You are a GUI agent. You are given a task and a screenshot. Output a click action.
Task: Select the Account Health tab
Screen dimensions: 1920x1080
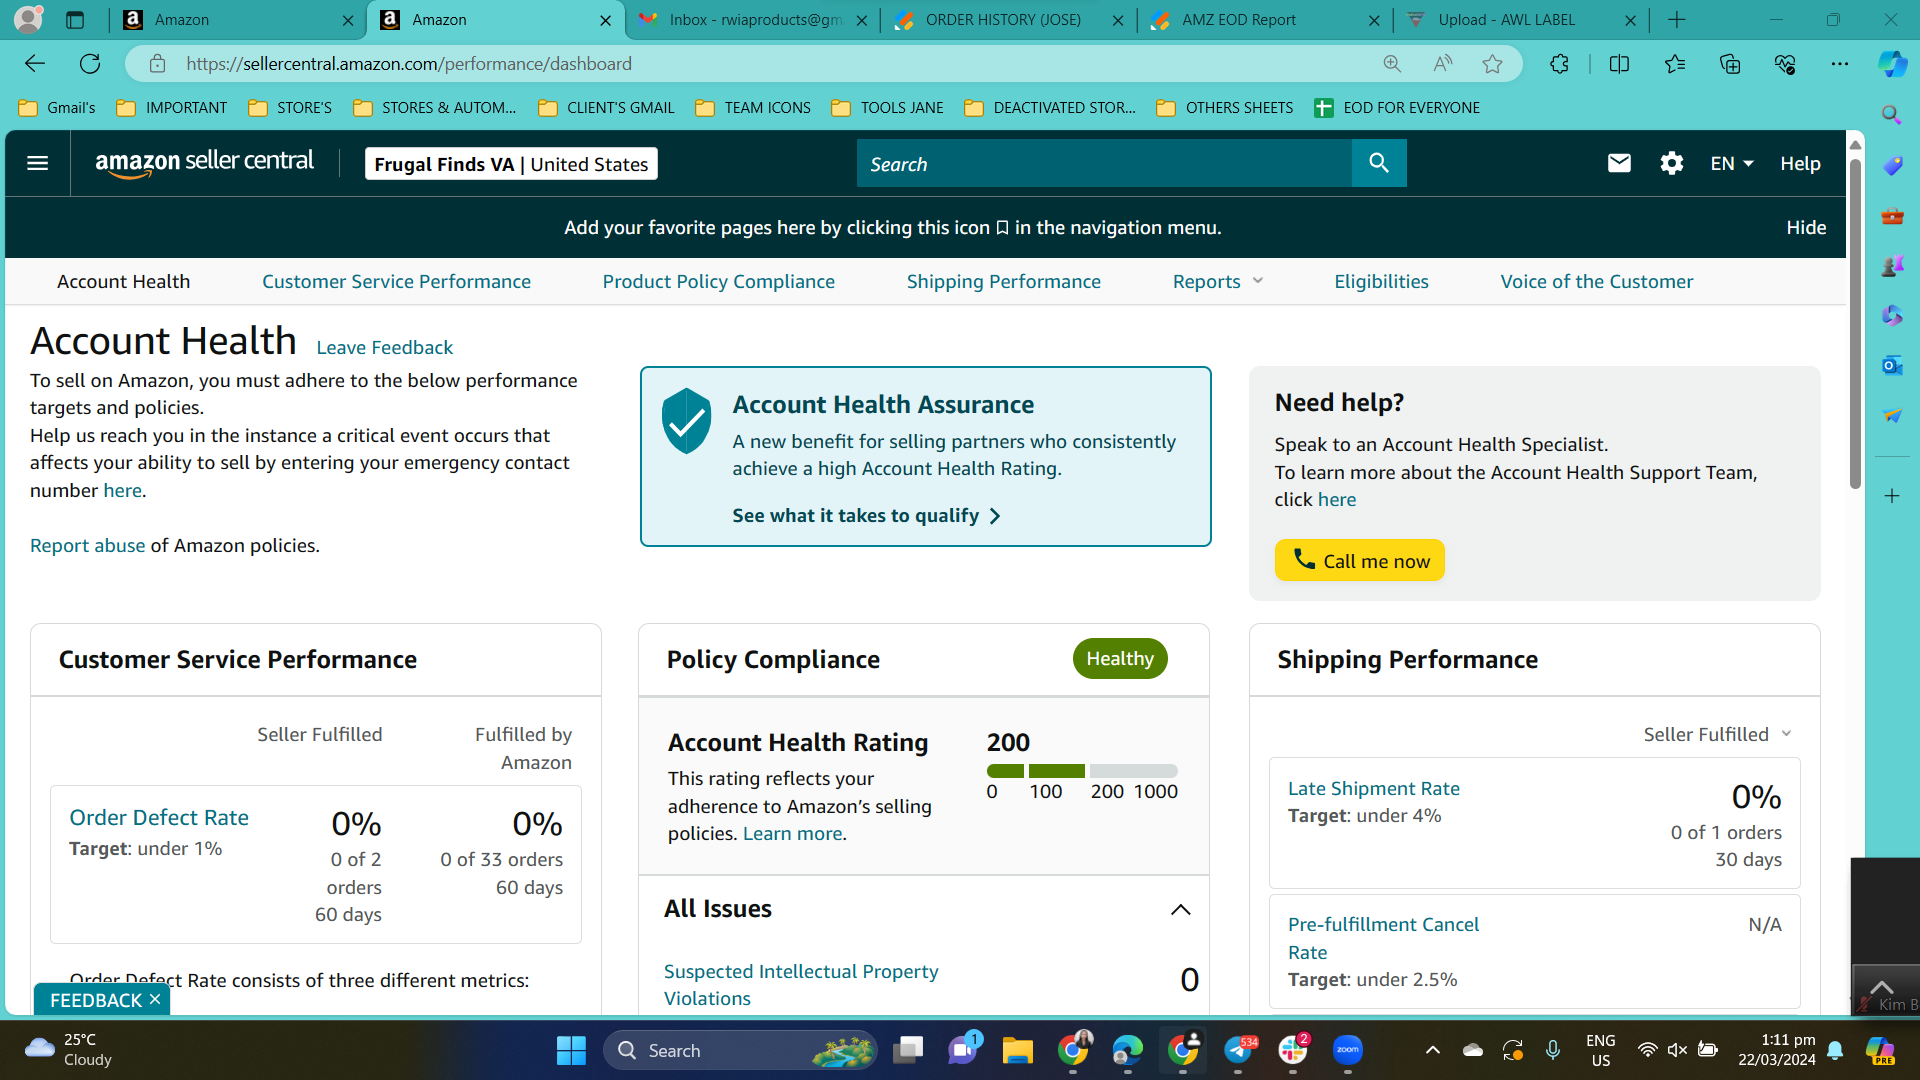point(123,281)
